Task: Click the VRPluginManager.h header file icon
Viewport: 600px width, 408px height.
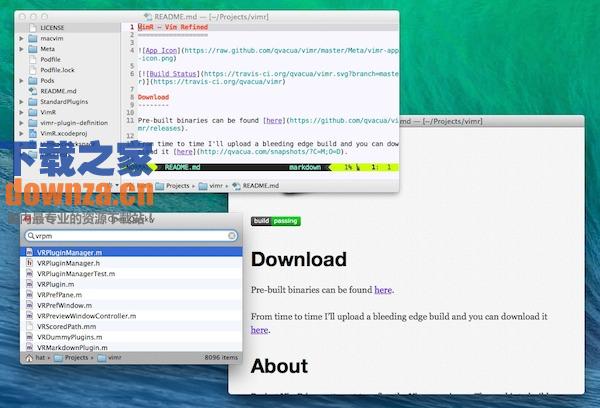Action: pos(29,263)
